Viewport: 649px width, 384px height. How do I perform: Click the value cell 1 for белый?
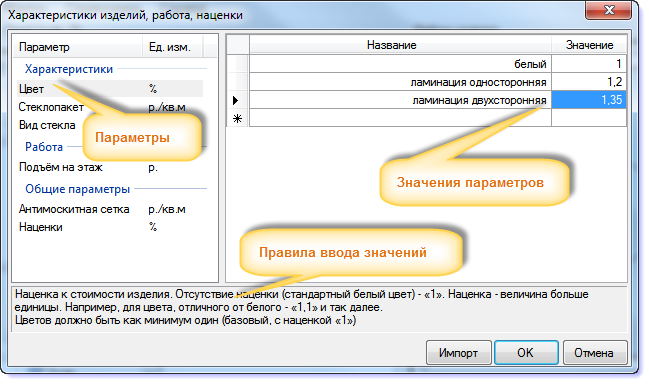[x=589, y=64]
